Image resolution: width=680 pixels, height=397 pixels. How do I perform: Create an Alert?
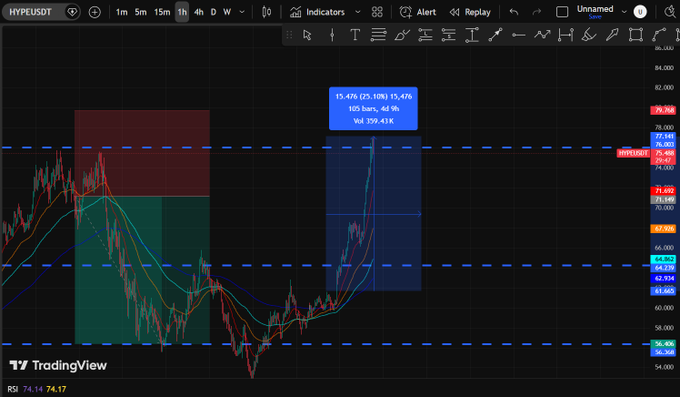point(418,12)
